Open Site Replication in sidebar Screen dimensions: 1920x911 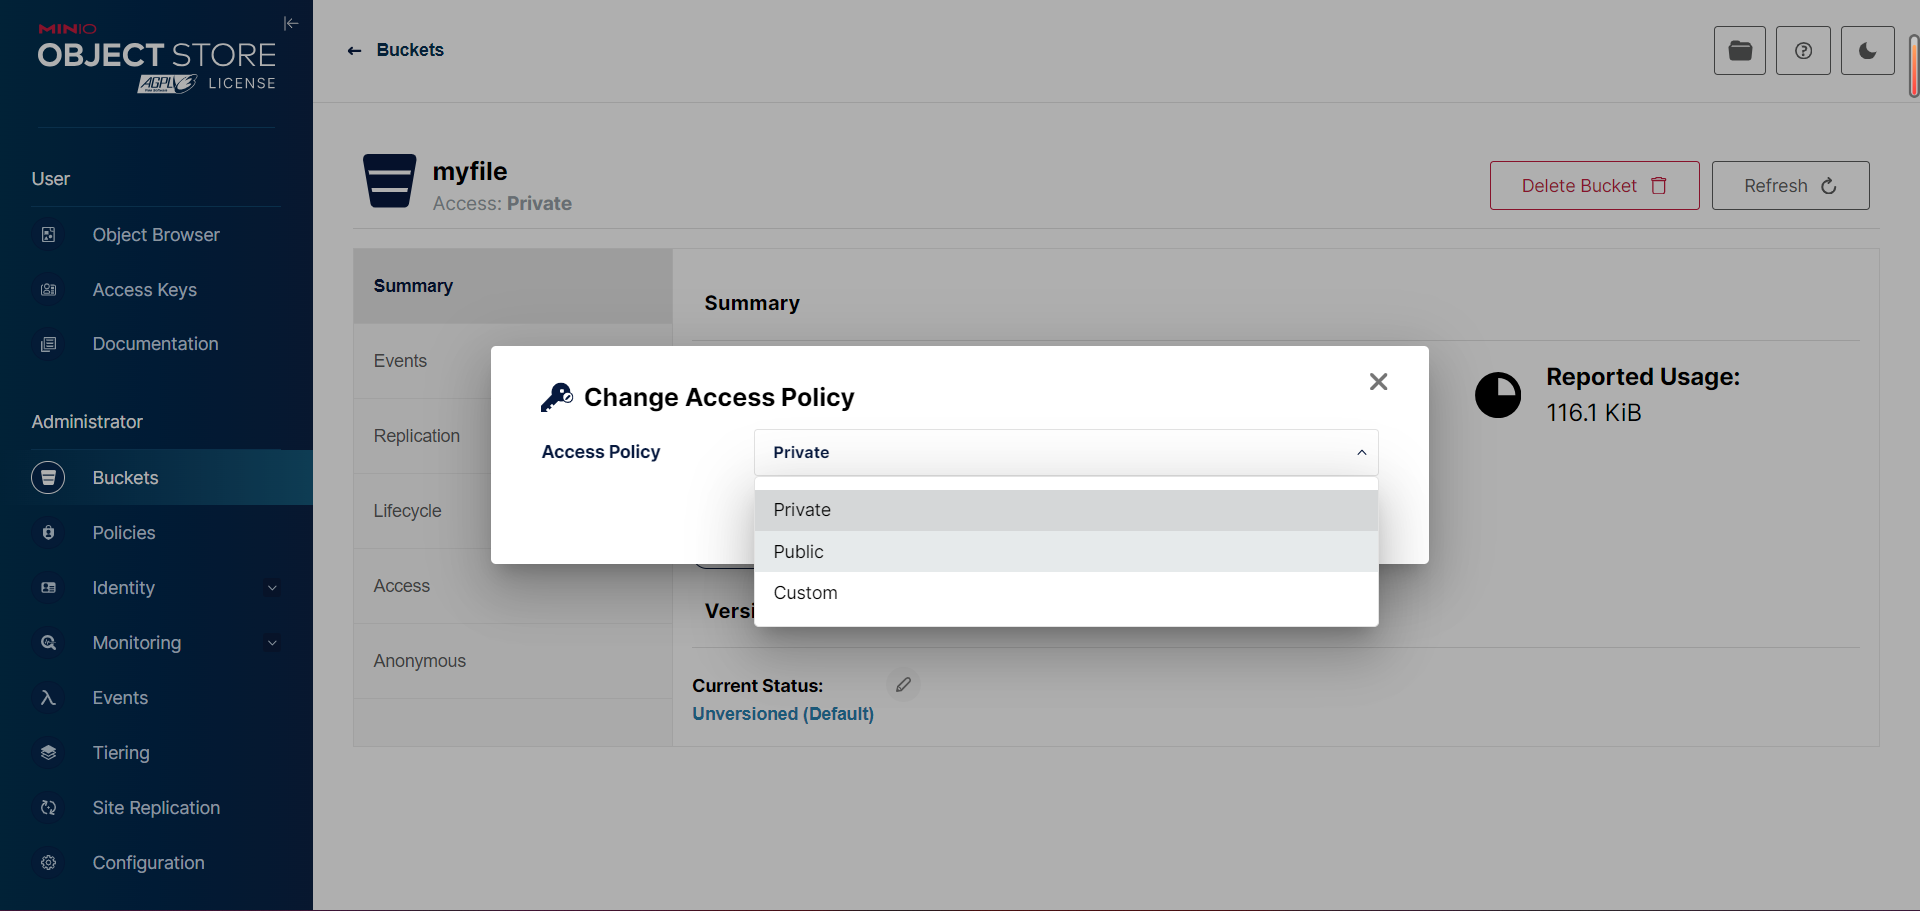pyautogui.click(x=156, y=808)
